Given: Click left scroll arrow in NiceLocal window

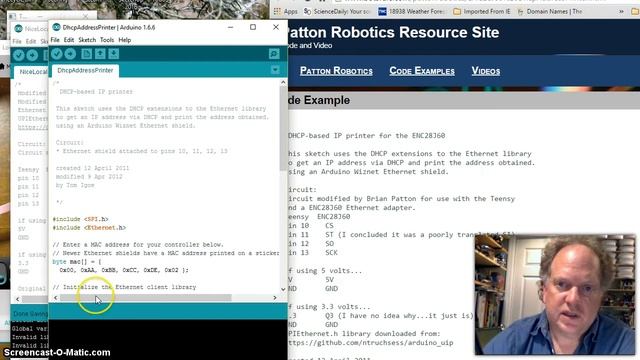Looking at the screenshot, I should pos(17,299).
